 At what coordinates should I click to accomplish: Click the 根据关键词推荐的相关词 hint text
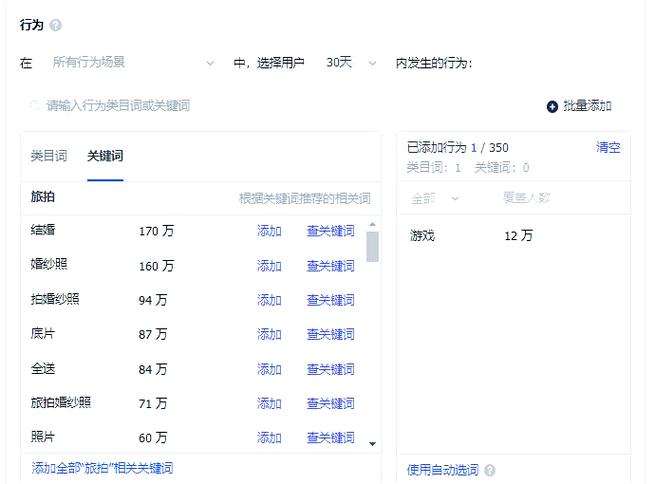[x=305, y=198]
